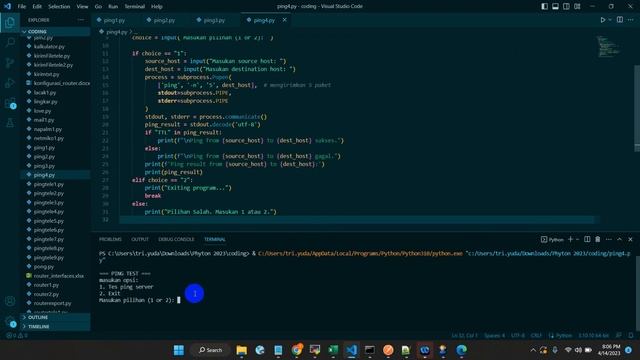Open the Windows Start menu
This screenshot has height=360, width=640.
tap(179, 350)
